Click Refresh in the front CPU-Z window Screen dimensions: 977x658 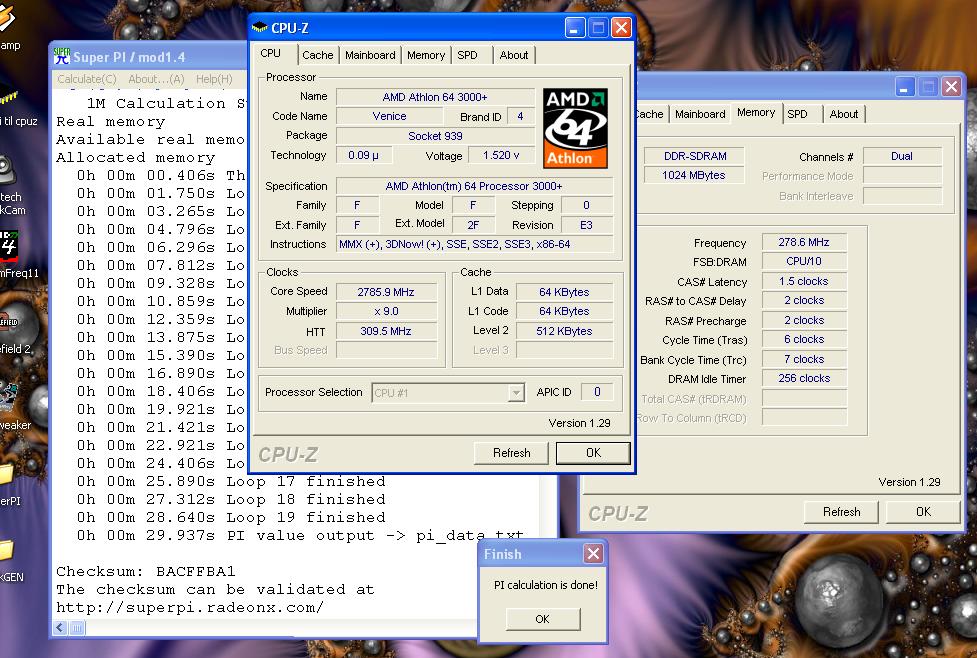(512, 453)
